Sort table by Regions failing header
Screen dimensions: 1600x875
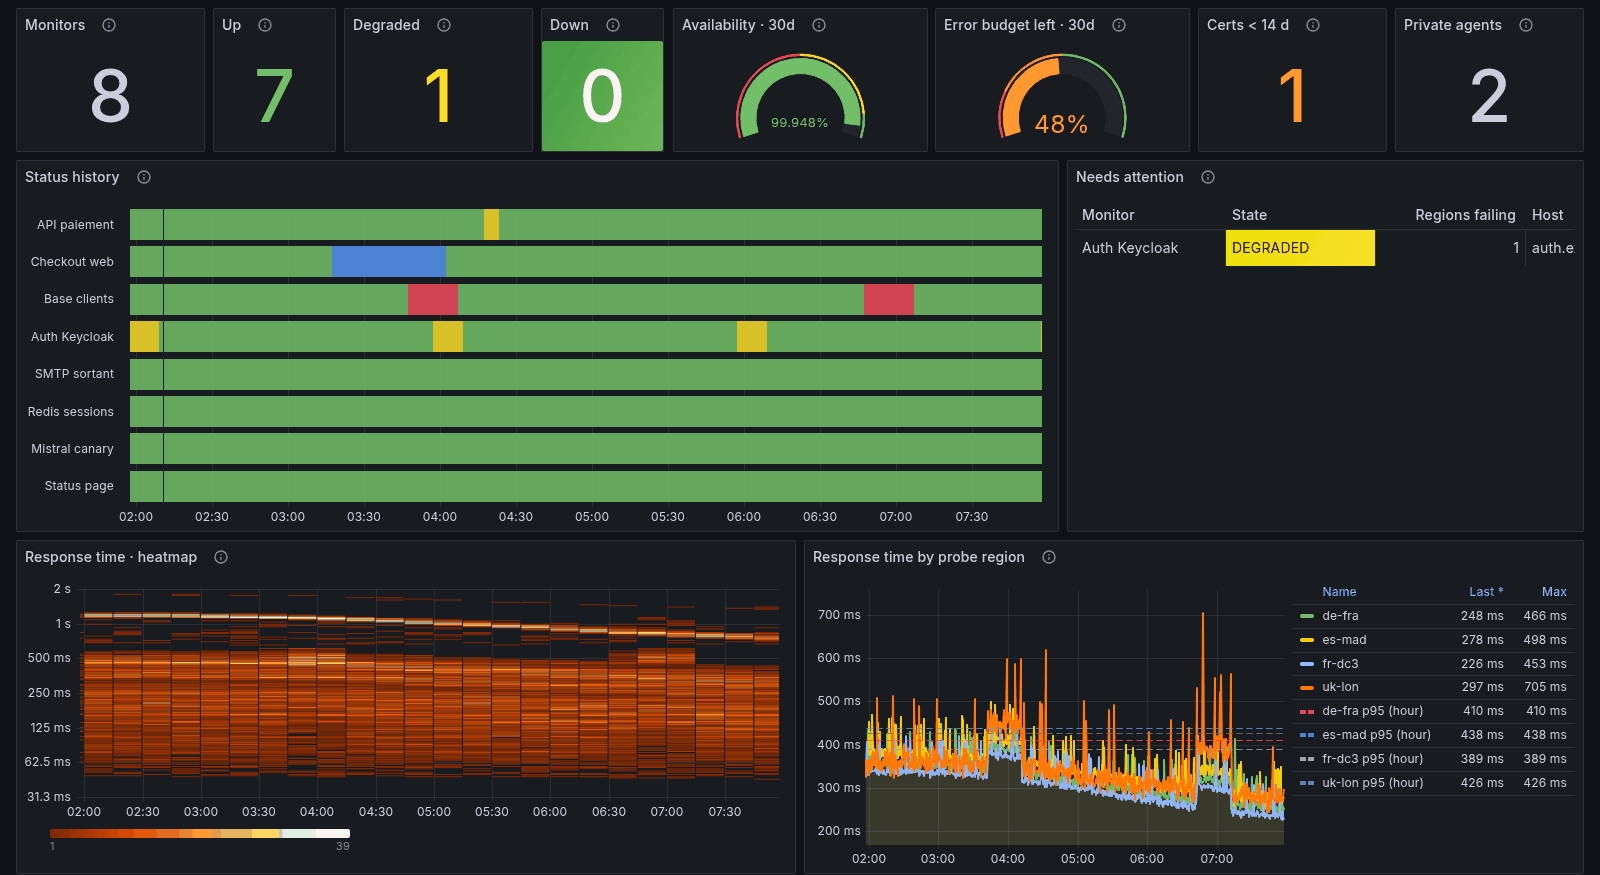tap(1465, 215)
